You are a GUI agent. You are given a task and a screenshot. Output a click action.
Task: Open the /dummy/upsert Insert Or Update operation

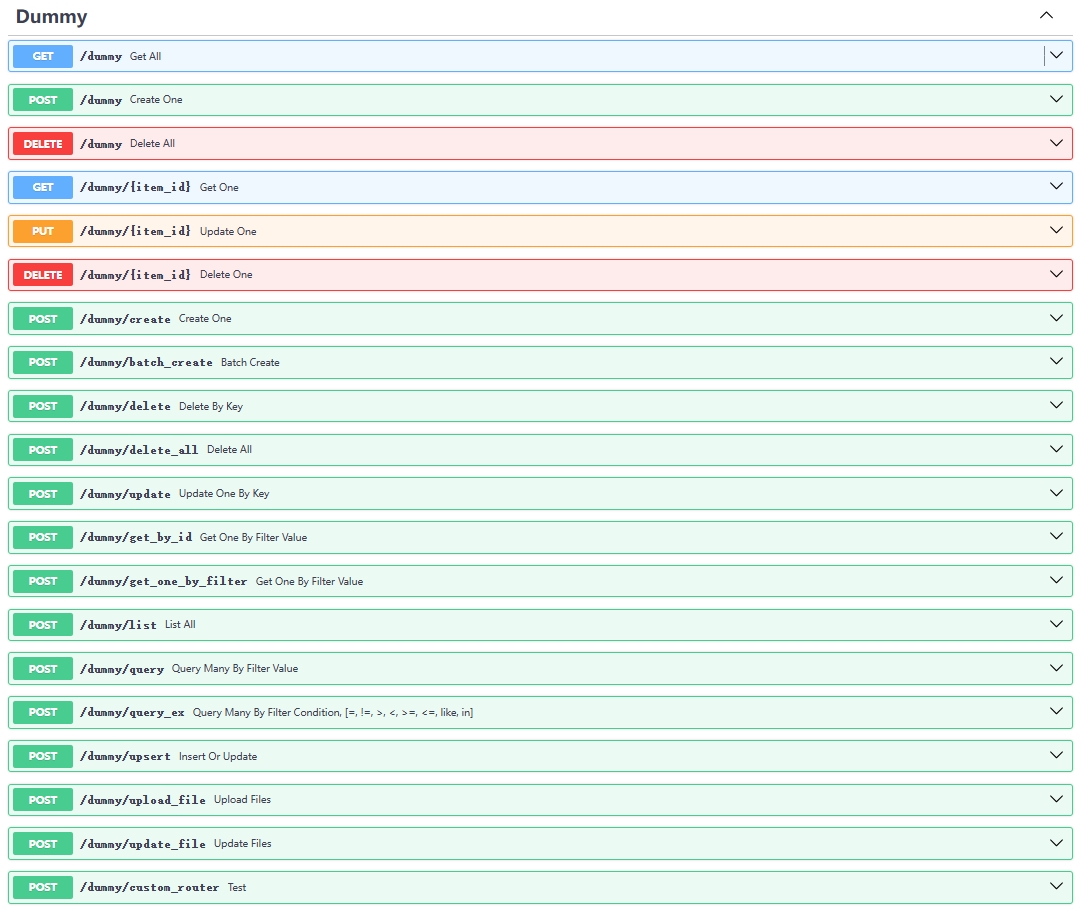point(1056,756)
